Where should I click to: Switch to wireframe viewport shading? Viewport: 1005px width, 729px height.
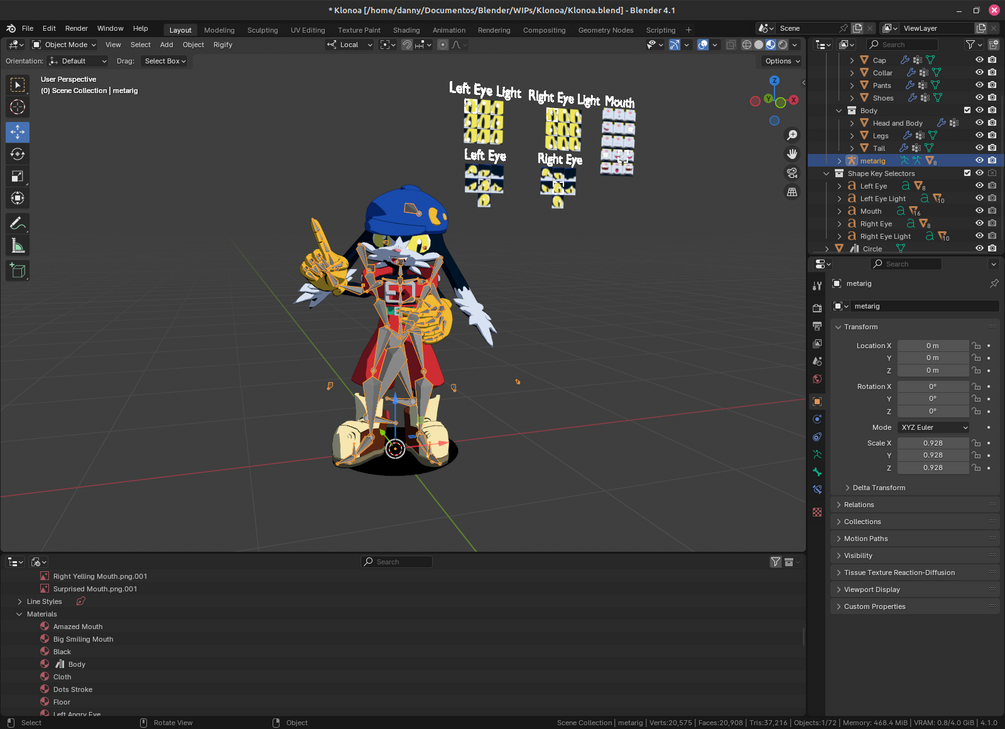pyautogui.click(x=747, y=45)
